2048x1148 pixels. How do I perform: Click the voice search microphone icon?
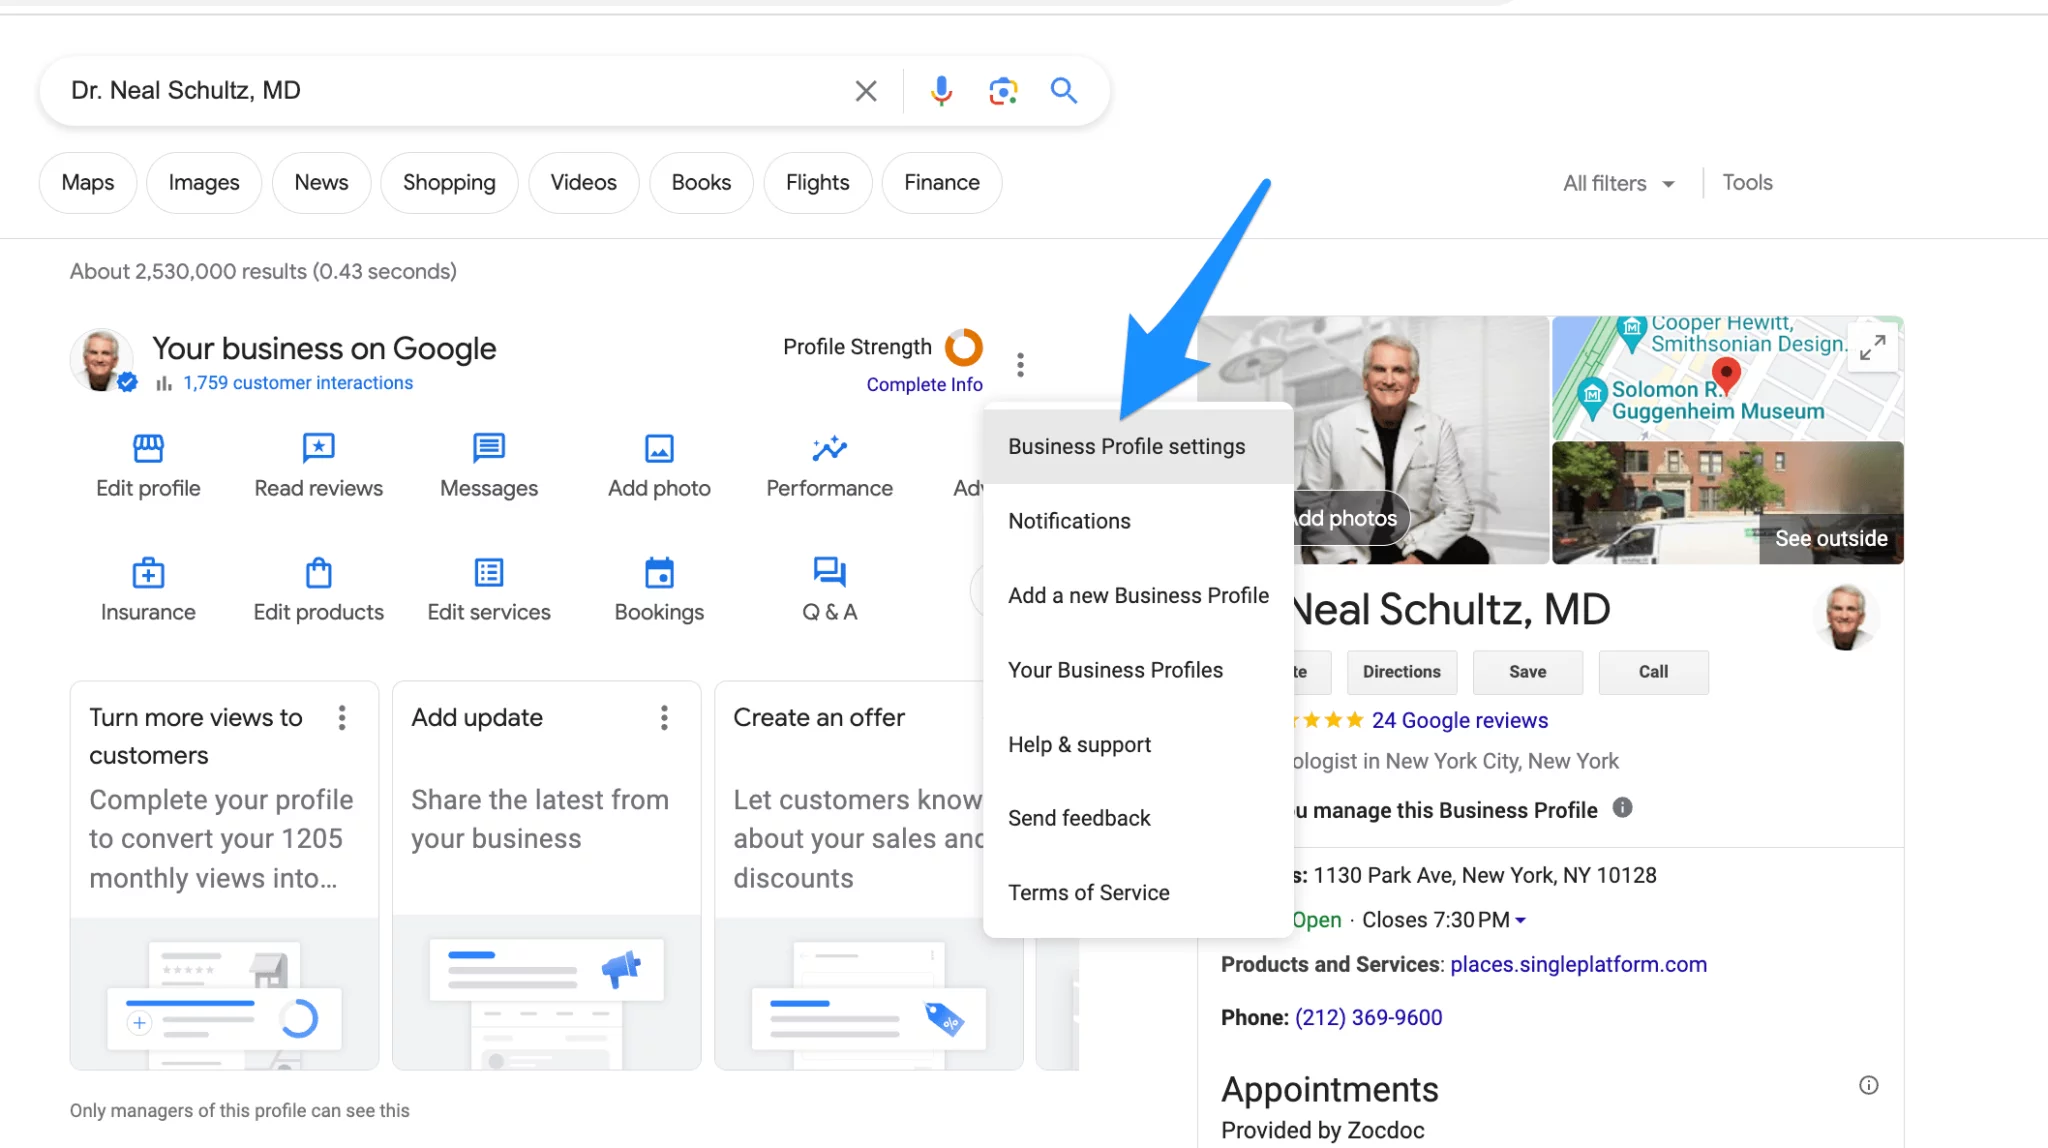coord(941,91)
